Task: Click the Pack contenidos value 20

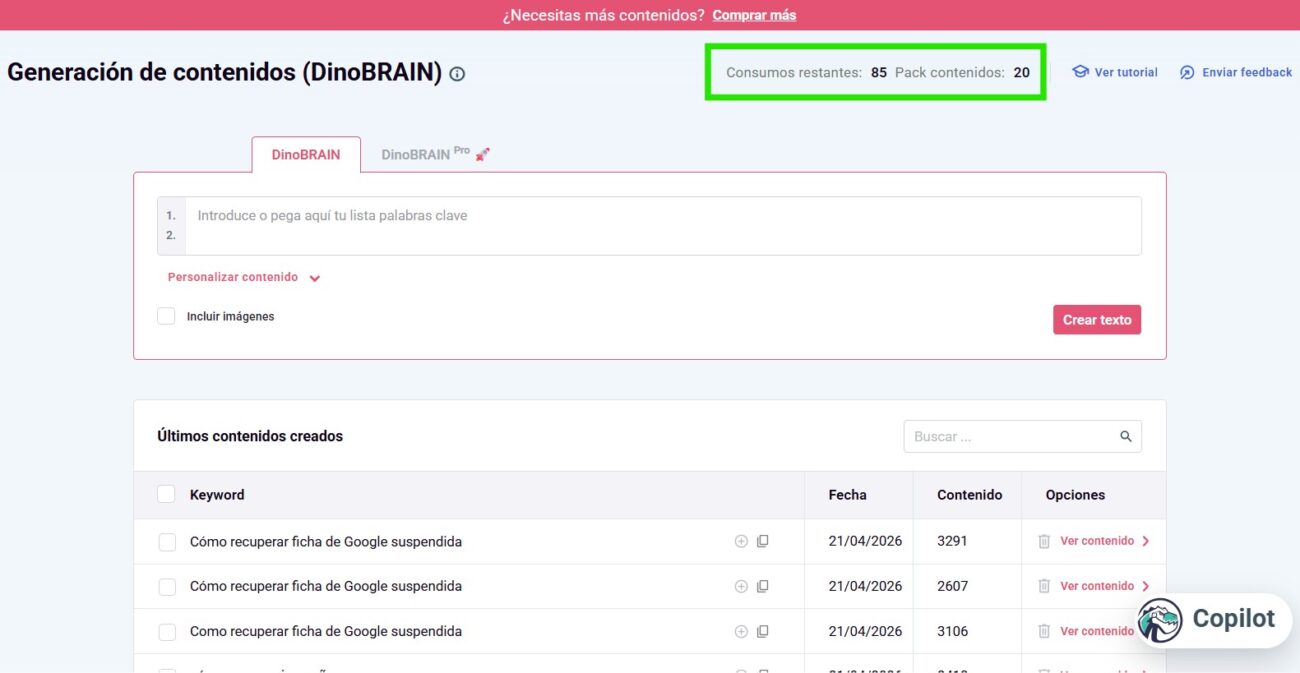Action: point(1021,72)
